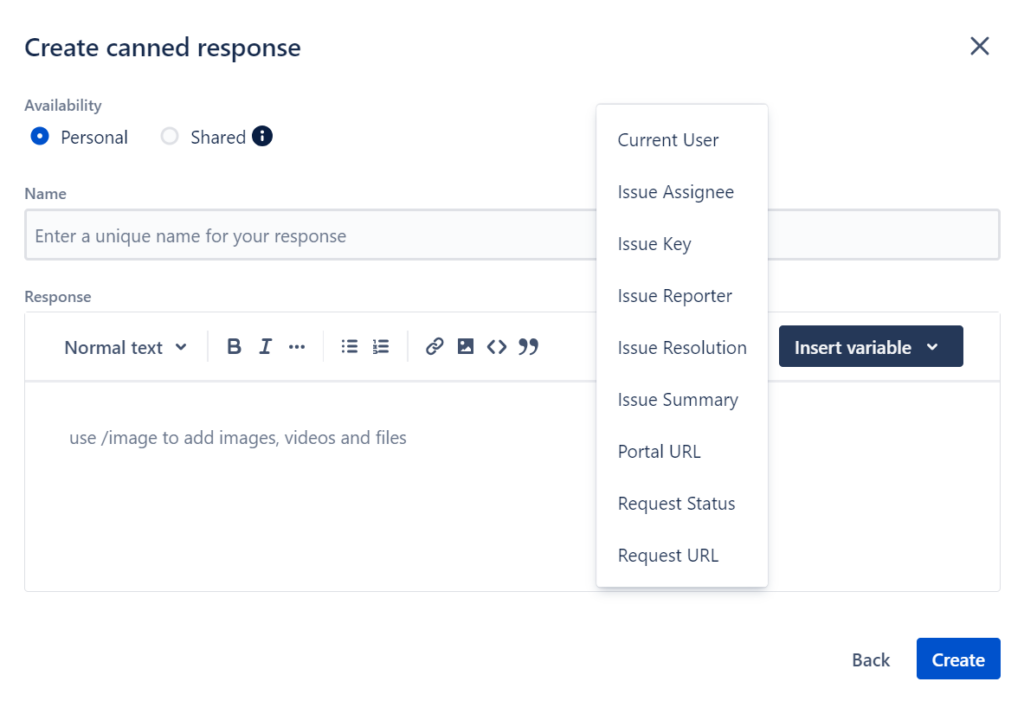Screen dimensions: 1024x701
Task: Insert a bulleted list
Action: (x=349, y=346)
